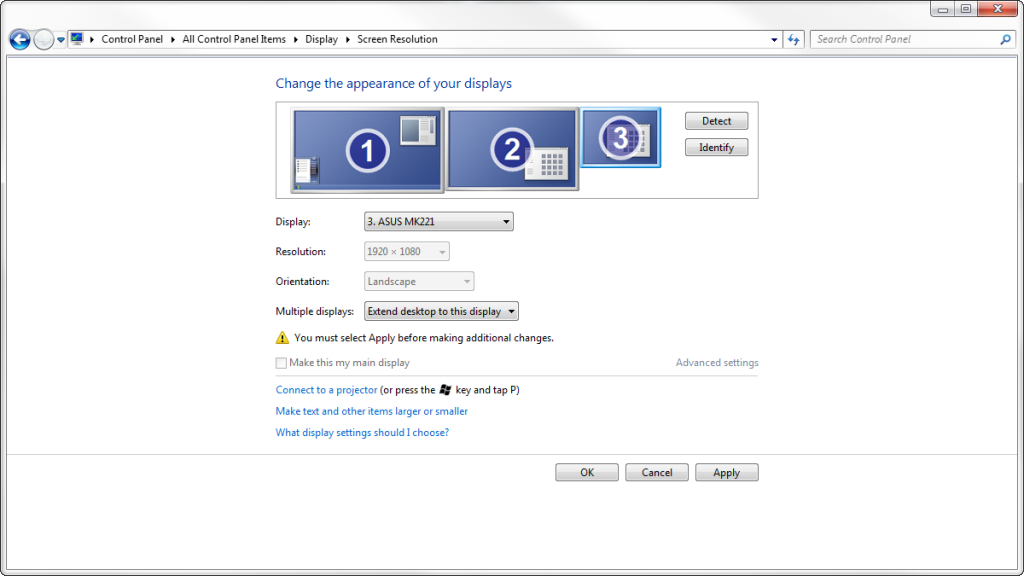This screenshot has width=1024, height=576.
Task: Select monitor 1 thumbnail
Action: (x=368, y=150)
